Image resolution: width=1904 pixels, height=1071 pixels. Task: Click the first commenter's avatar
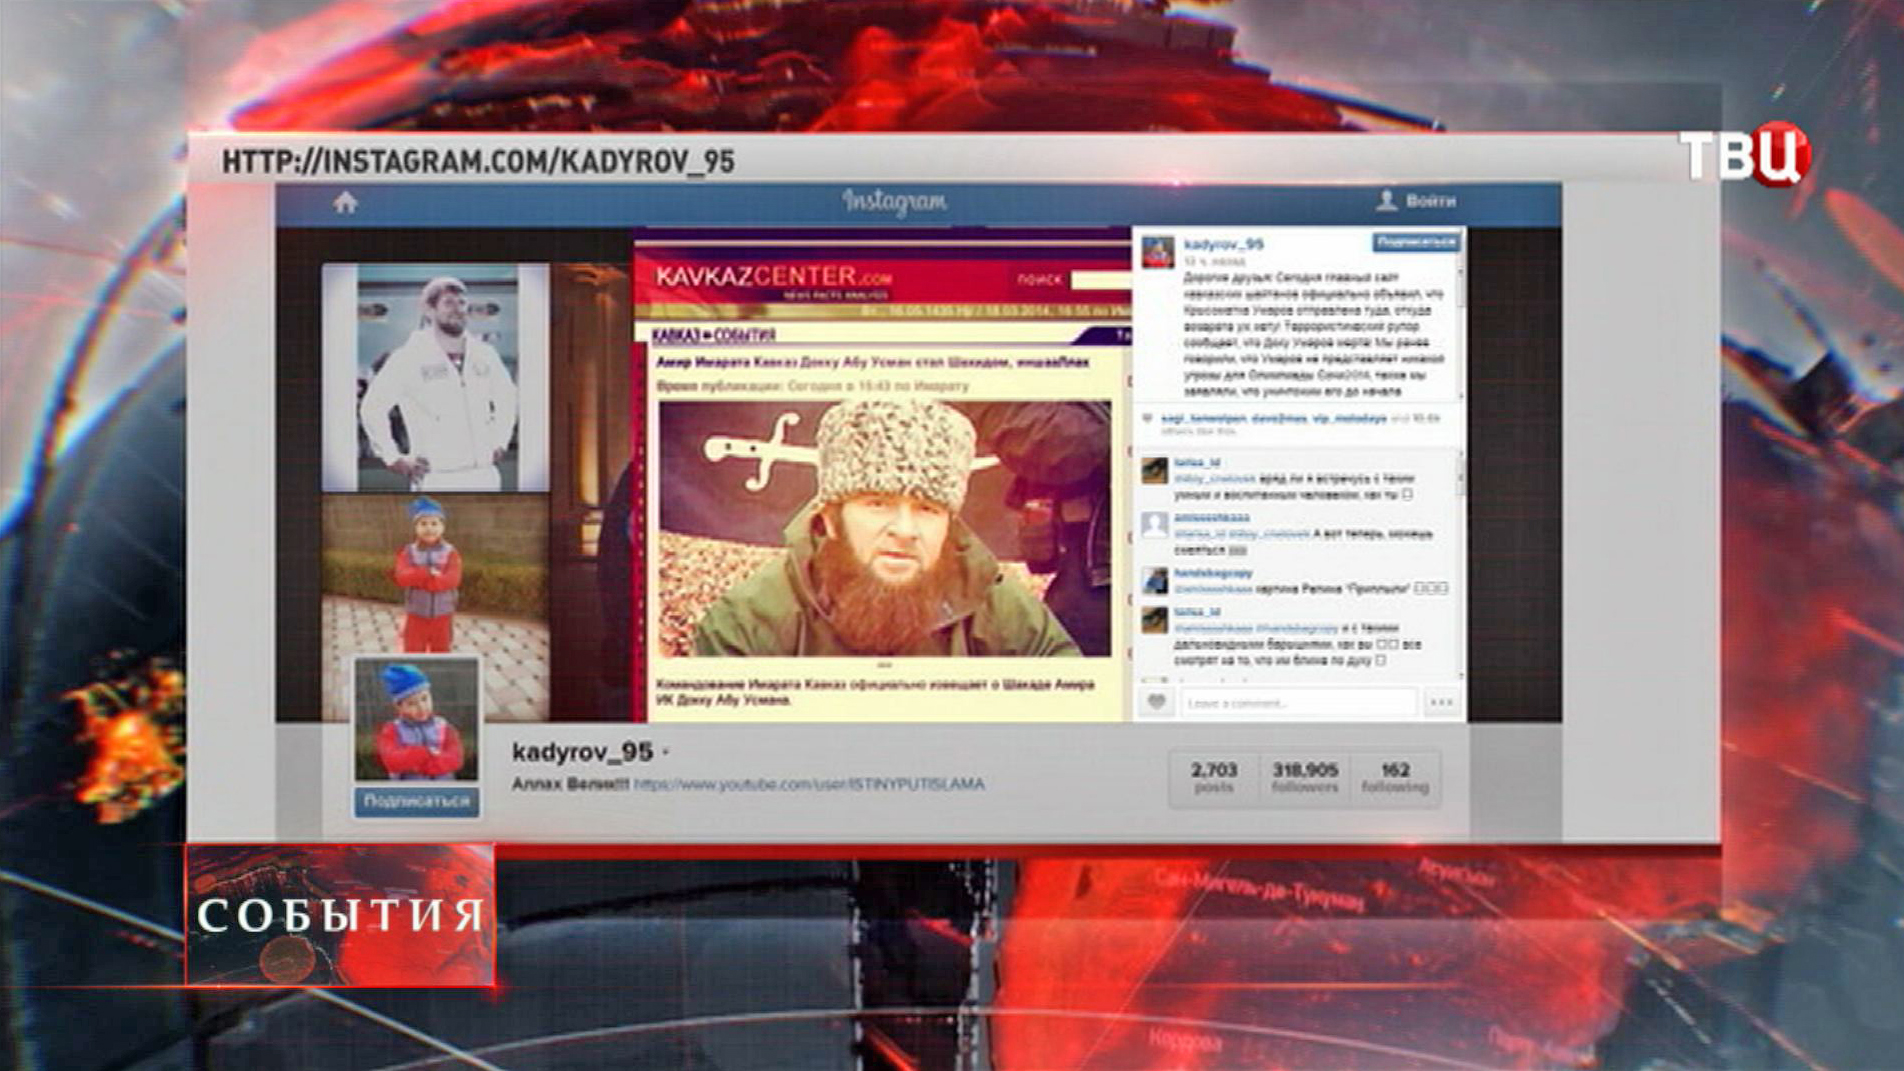tap(1155, 470)
